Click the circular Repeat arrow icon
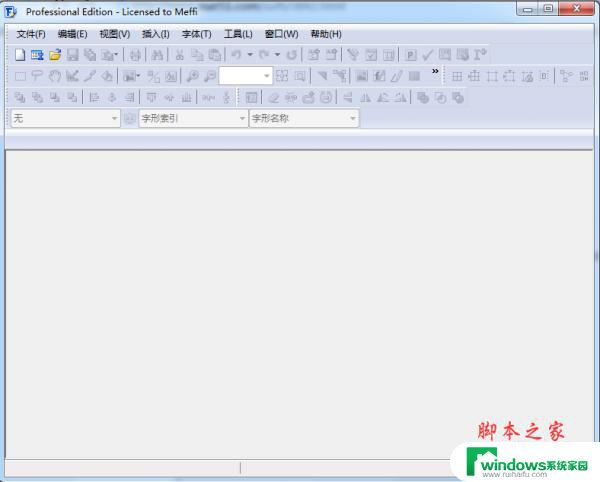600x482 pixels. pos(292,55)
